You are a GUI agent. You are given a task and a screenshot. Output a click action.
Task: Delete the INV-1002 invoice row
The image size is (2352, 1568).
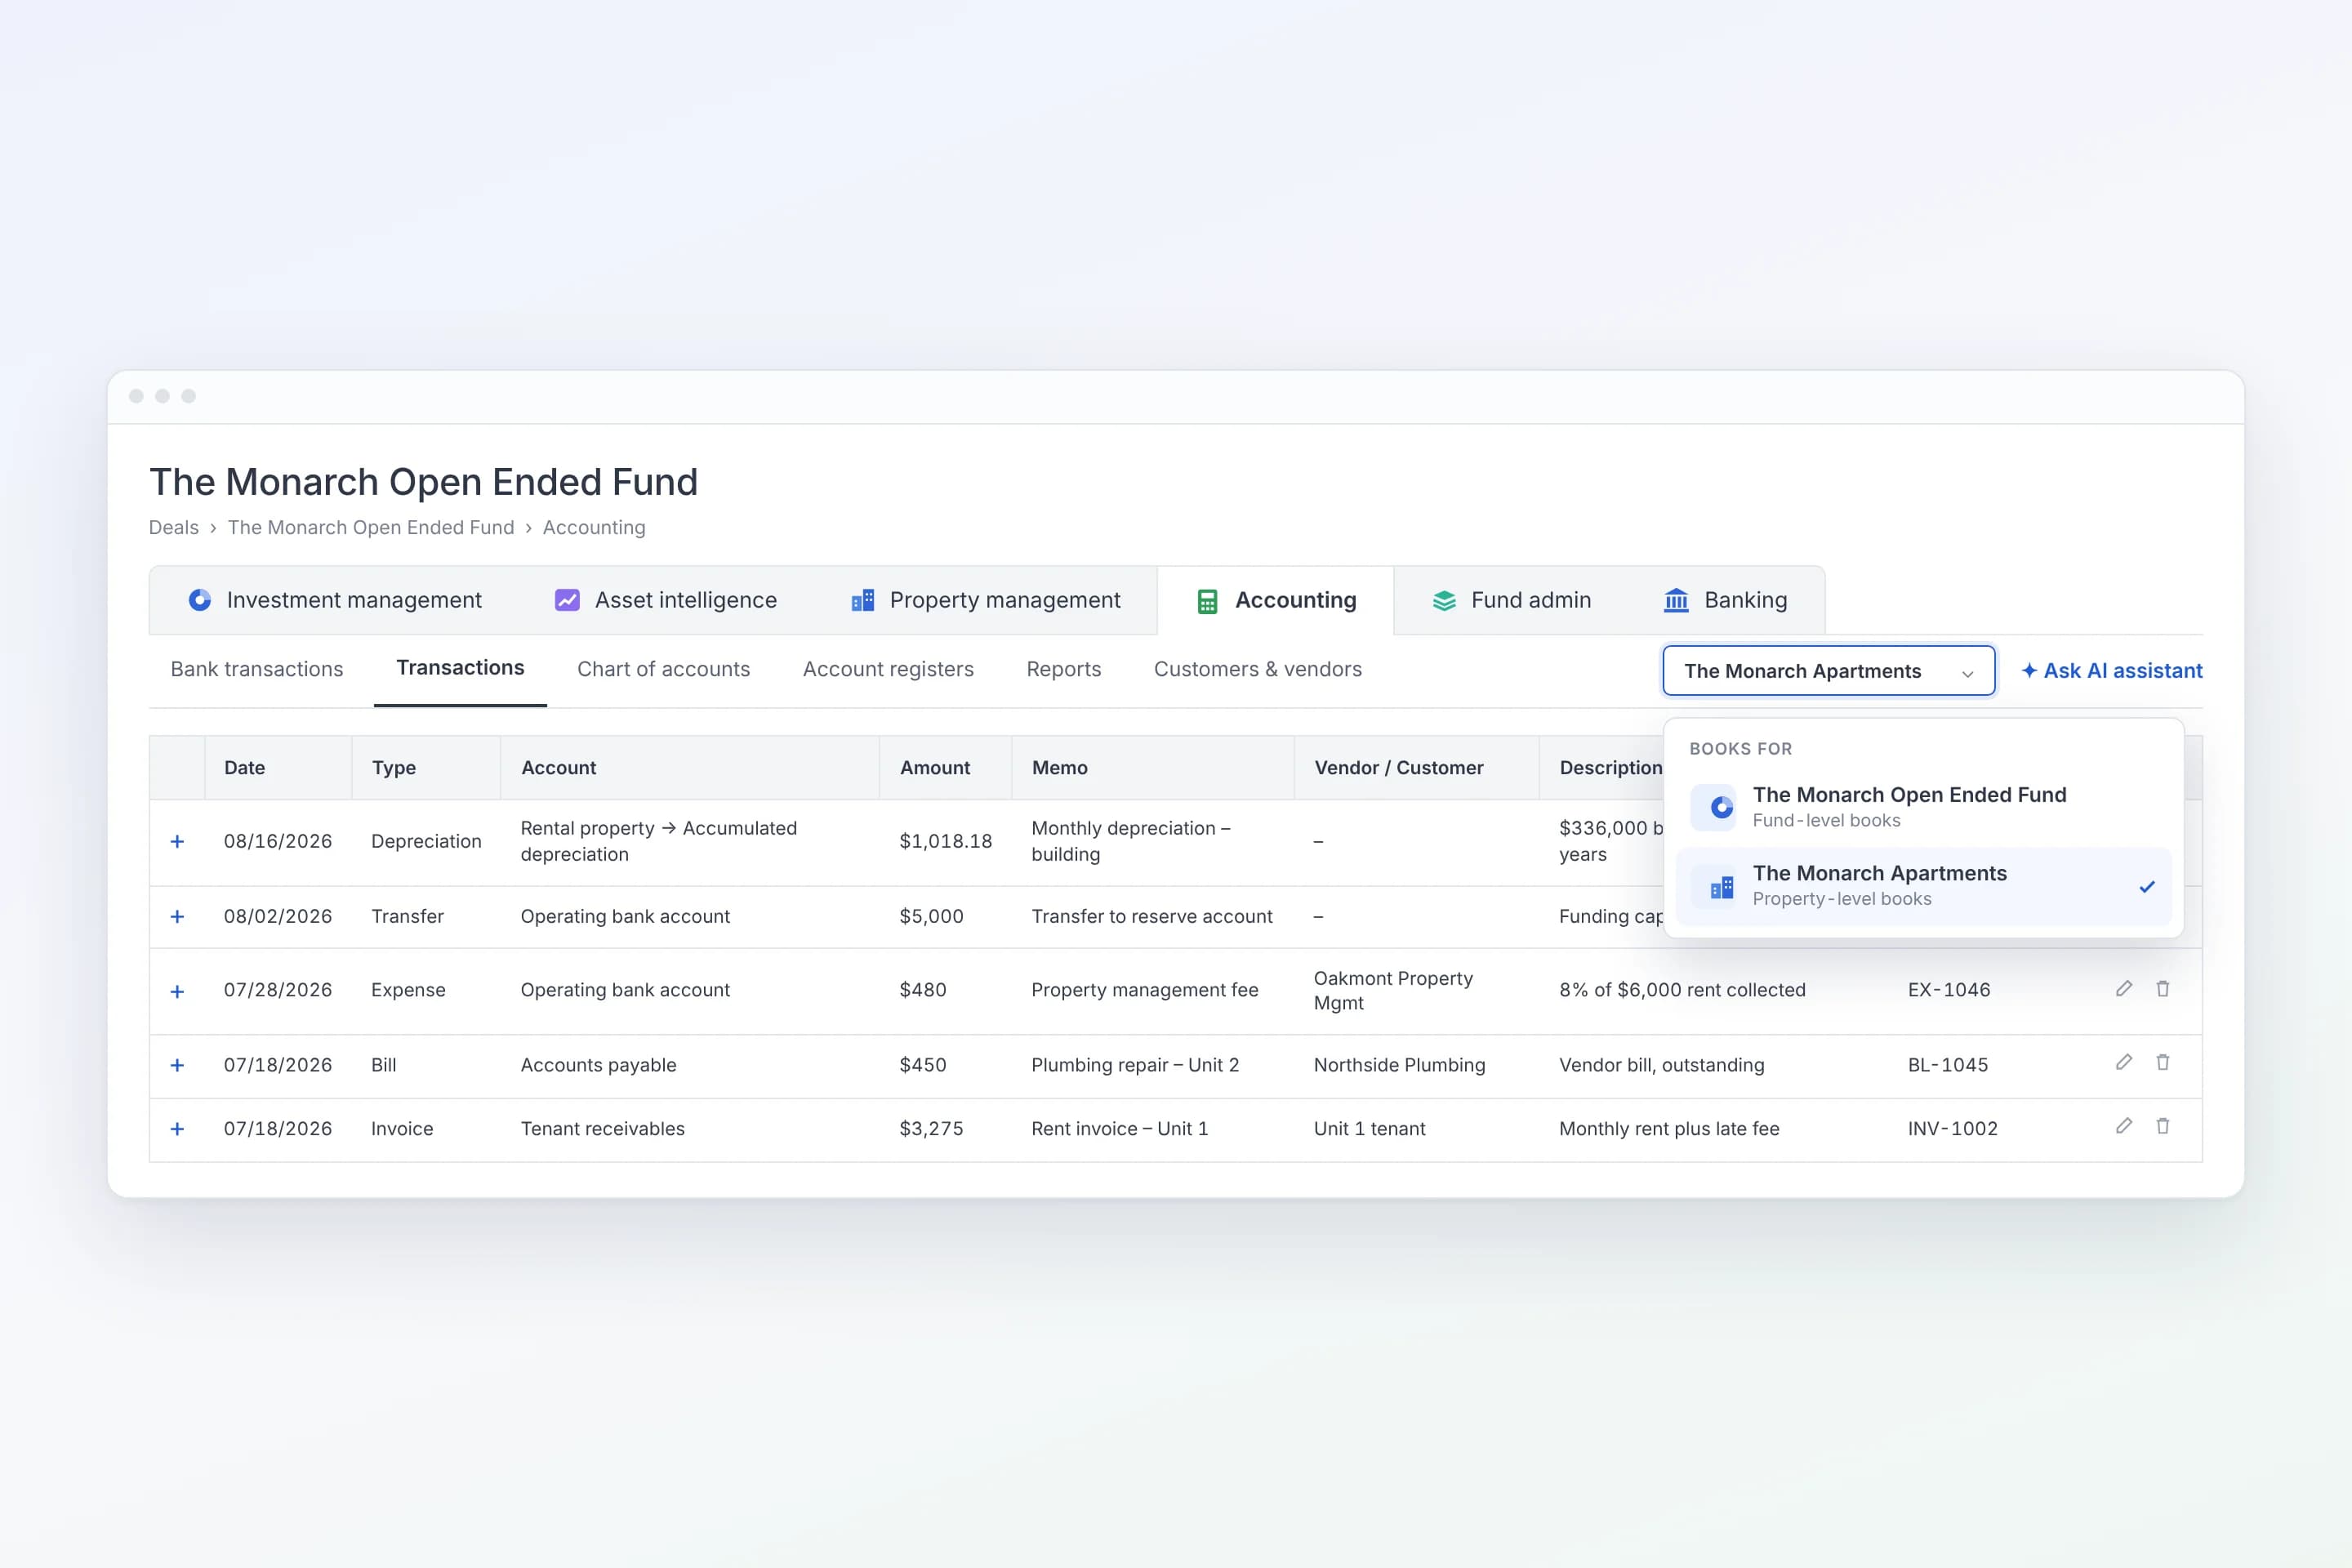[x=2163, y=1126]
